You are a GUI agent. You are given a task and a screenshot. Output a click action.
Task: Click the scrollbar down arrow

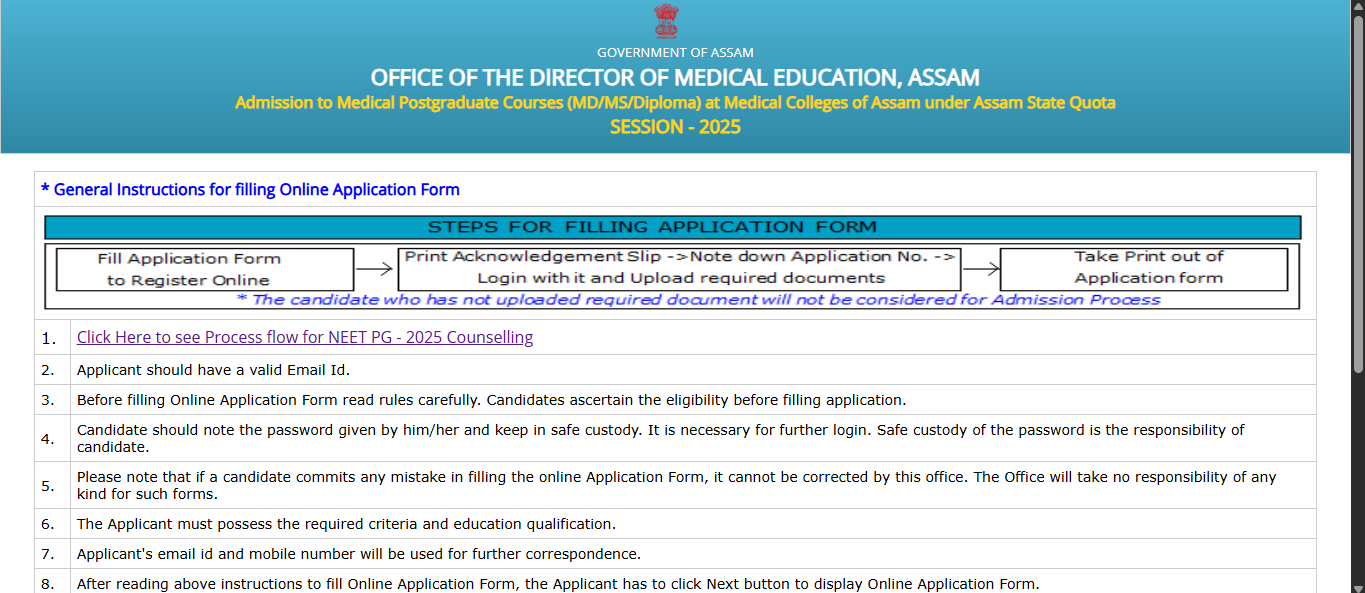point(1358,586)
